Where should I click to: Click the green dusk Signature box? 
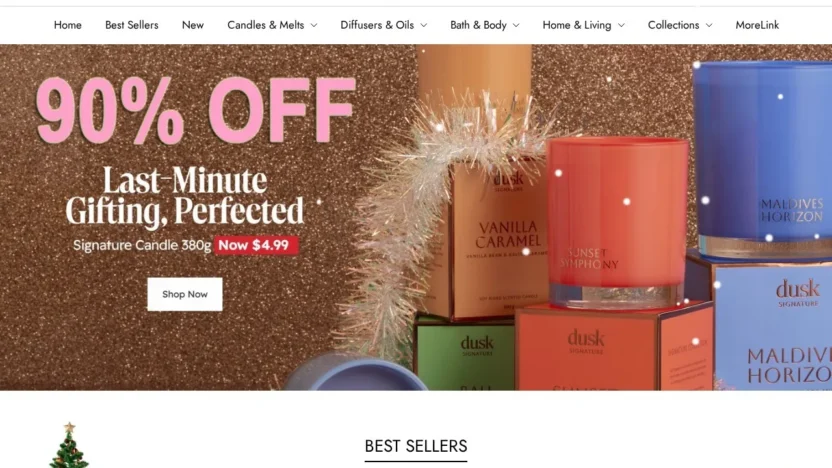tap(465, 353)
